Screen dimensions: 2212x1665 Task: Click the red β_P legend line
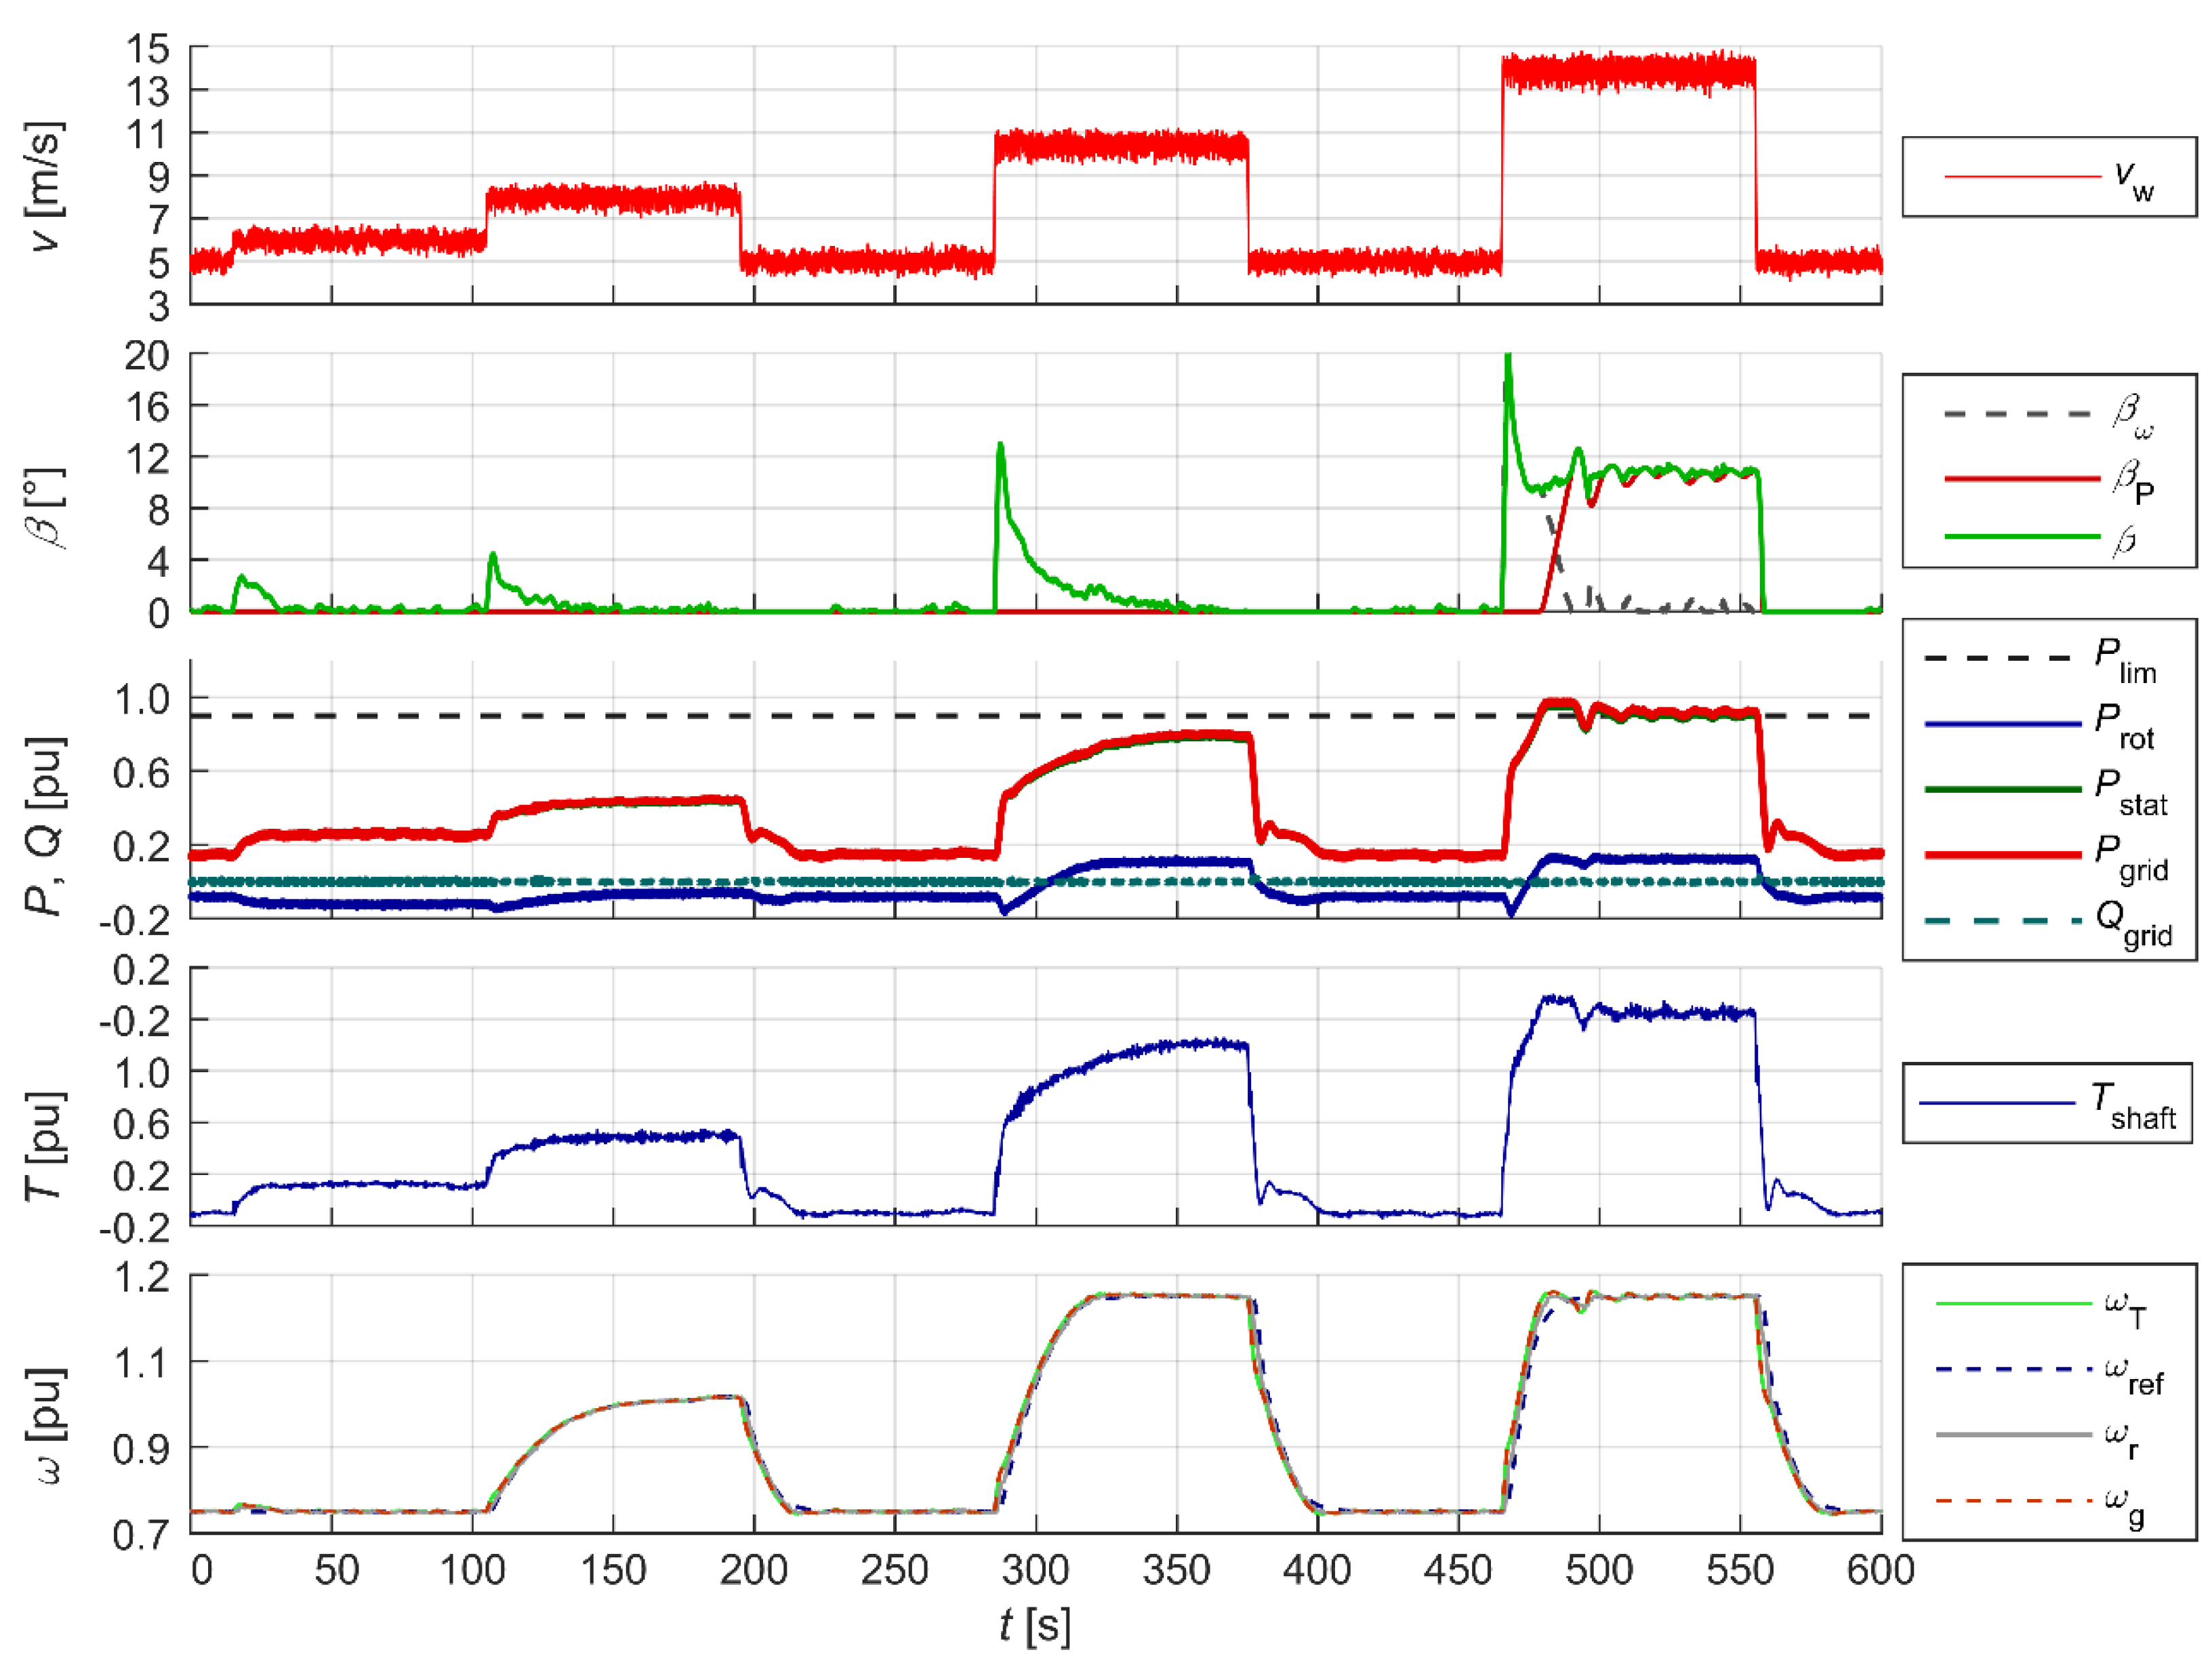click(x=2022, y=479)
